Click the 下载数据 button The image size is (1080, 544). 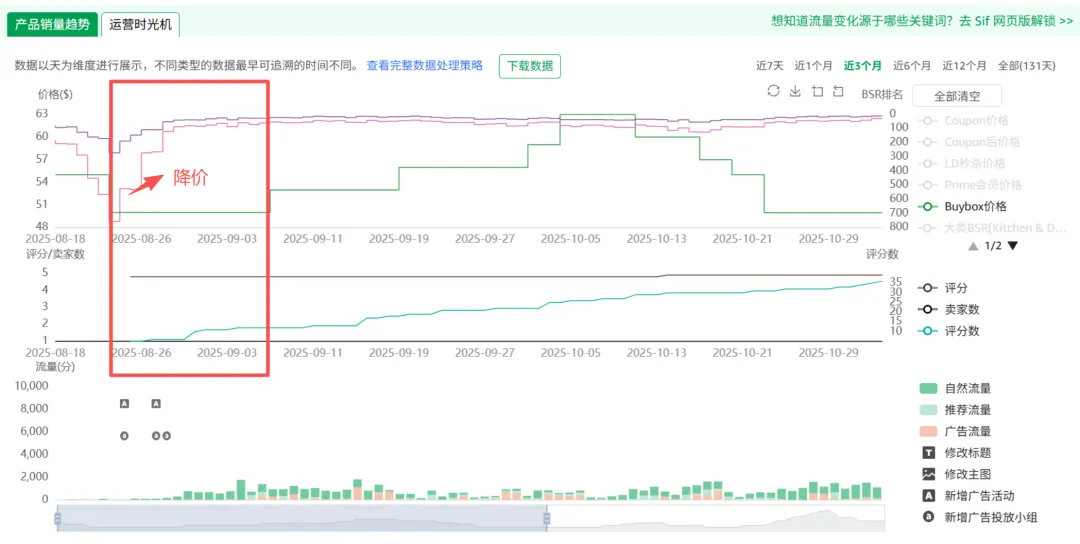point(530,66)
